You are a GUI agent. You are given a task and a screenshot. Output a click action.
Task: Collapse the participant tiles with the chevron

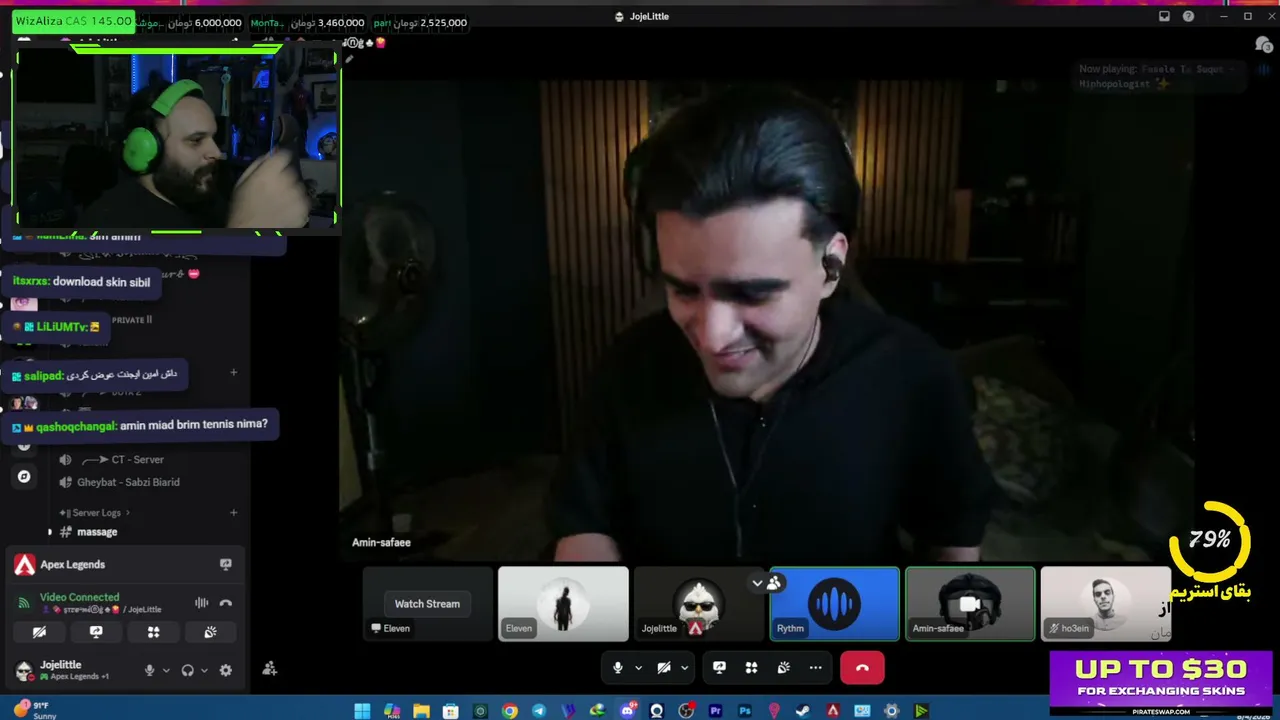pos(757,582)
